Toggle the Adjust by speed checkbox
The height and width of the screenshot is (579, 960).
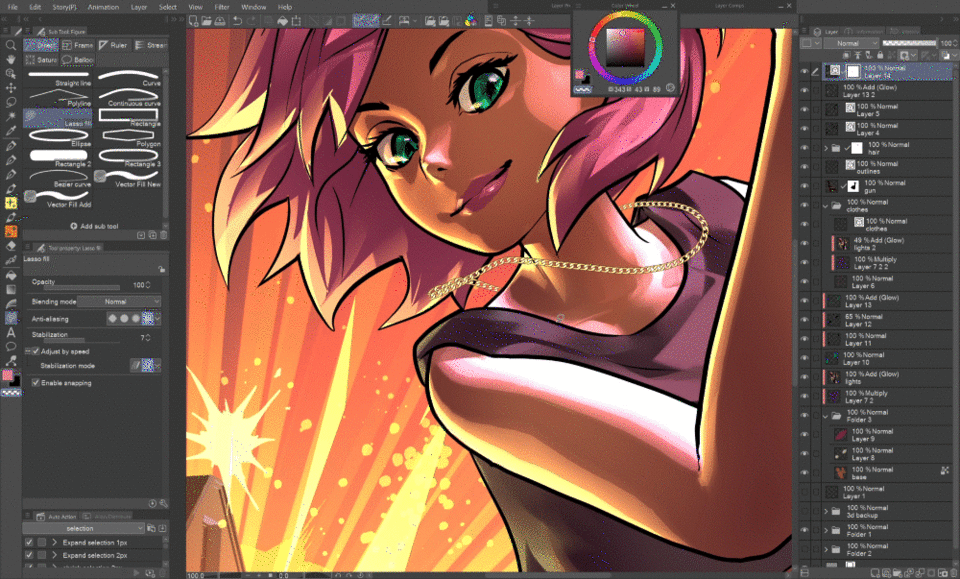pyautogui.click(x=36, y=351)
